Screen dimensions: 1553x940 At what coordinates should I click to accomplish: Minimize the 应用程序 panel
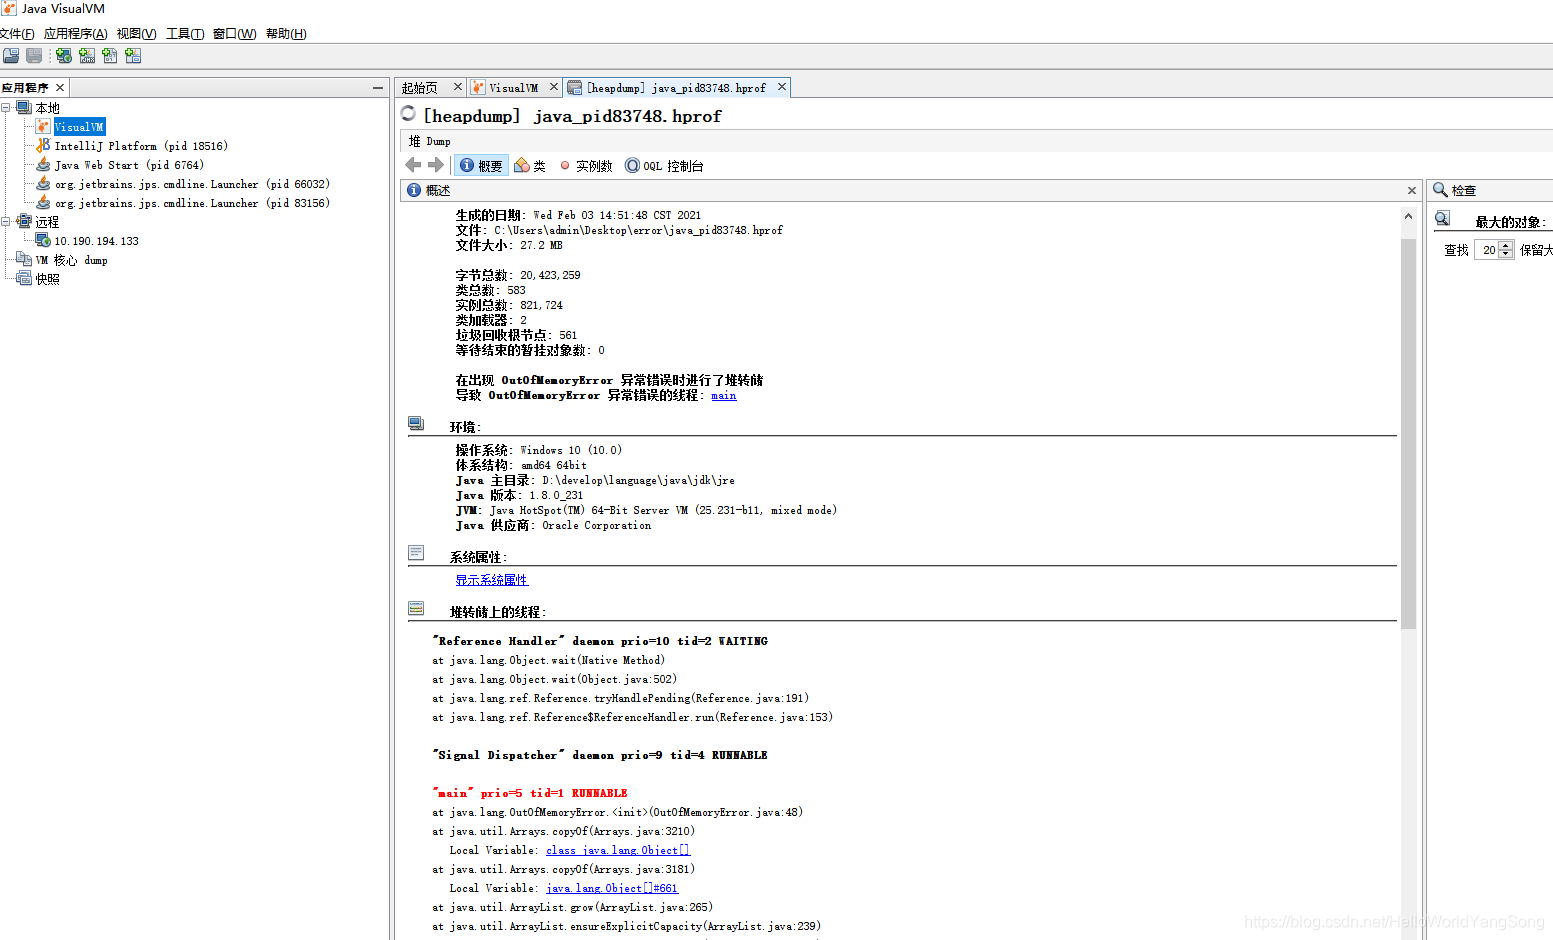pyautogui.click(x=378, y=88)
